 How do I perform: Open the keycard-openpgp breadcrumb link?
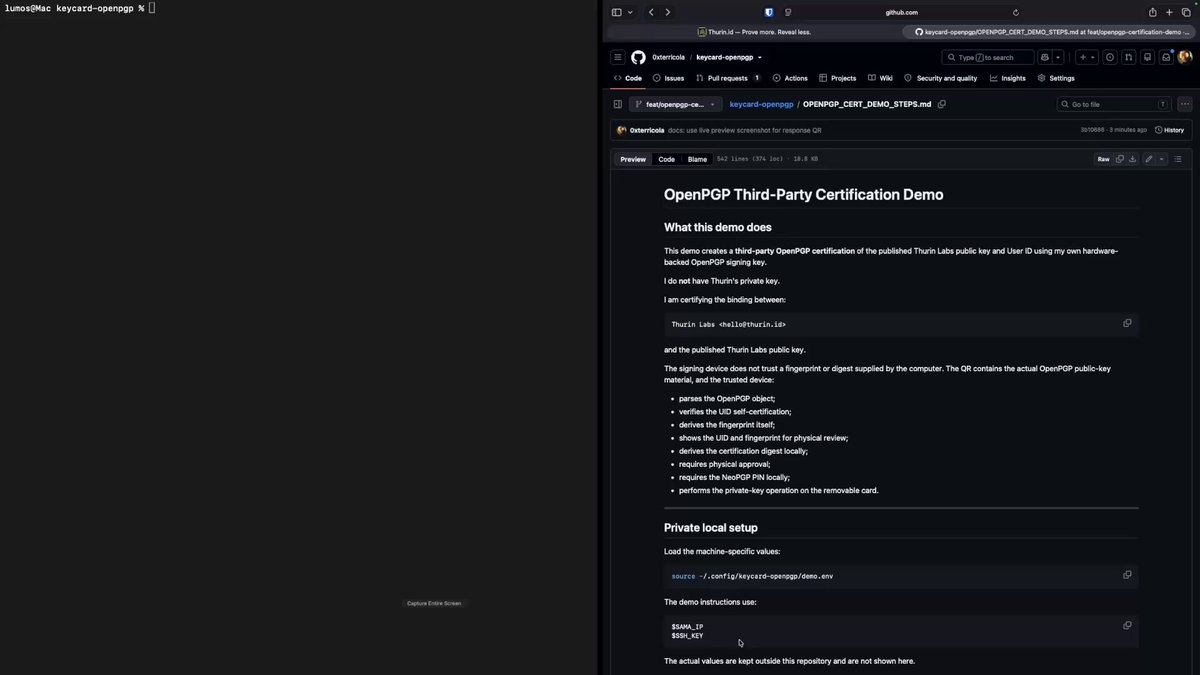click(x=761, y=104)
